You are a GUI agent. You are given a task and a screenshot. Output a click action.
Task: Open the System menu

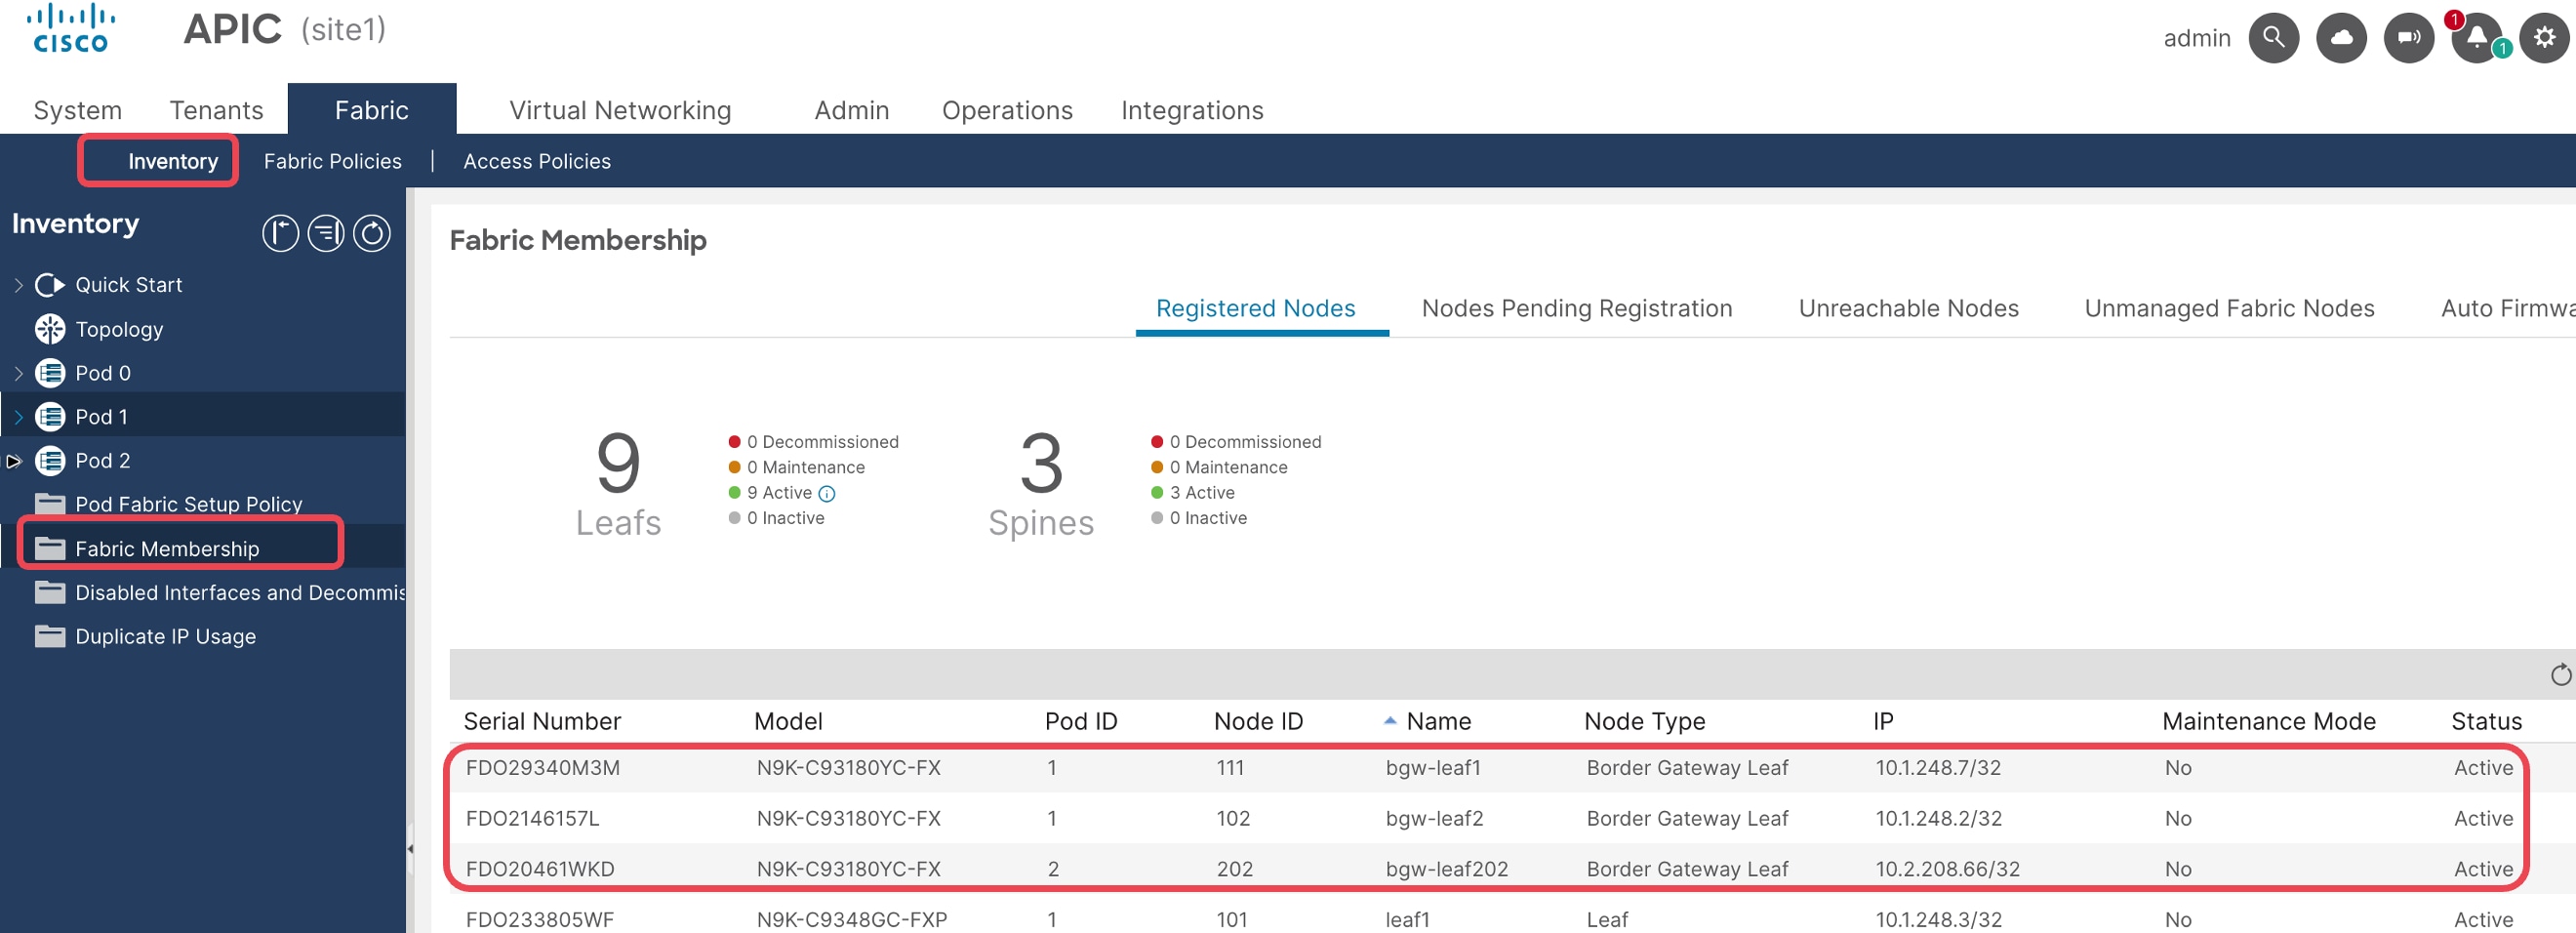click(78, 110)
